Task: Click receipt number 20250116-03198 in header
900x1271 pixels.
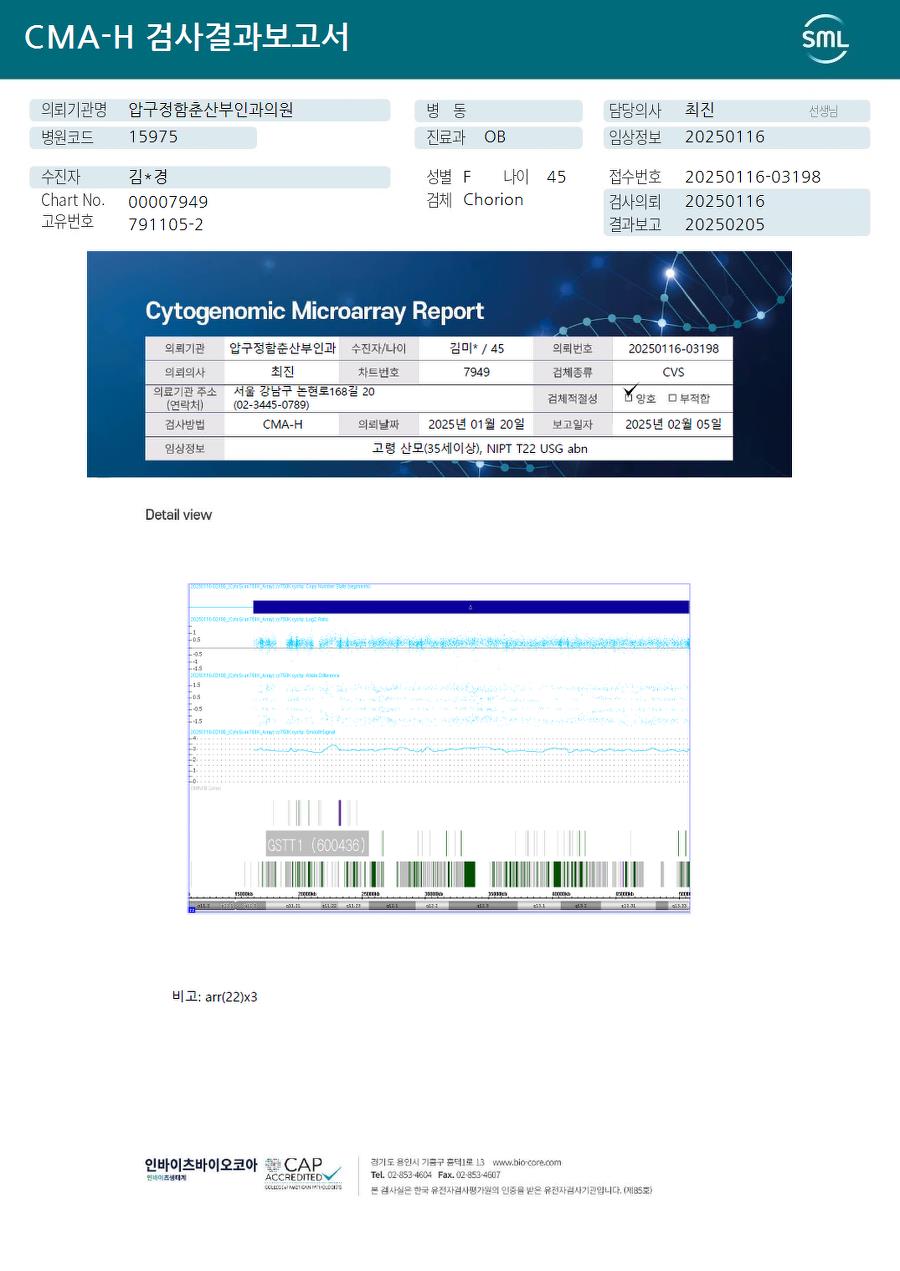Action: 752,177
